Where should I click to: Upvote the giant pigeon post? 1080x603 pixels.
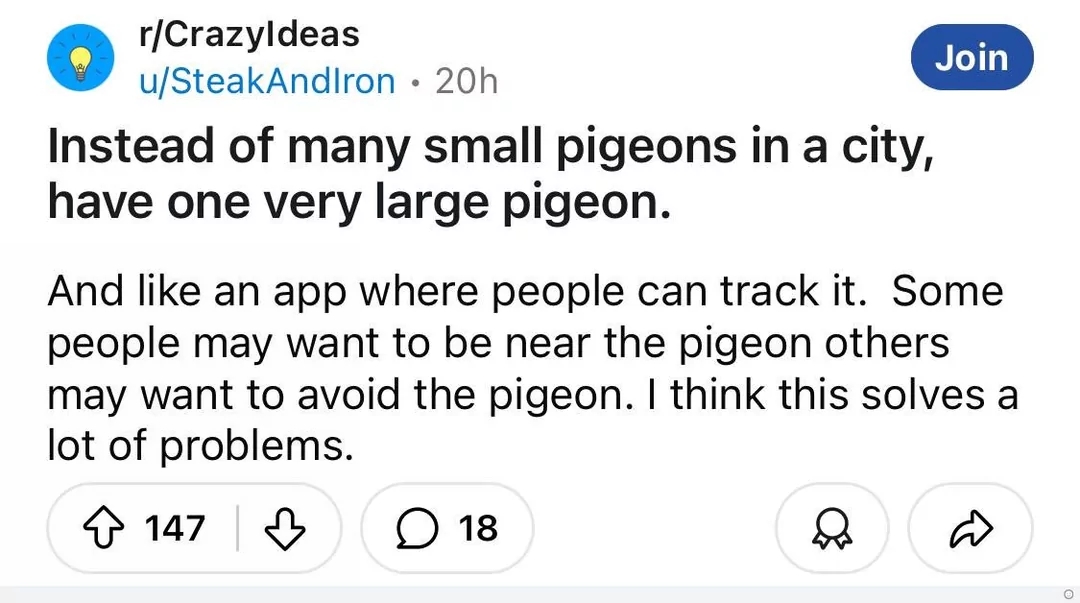pos(104,529)
